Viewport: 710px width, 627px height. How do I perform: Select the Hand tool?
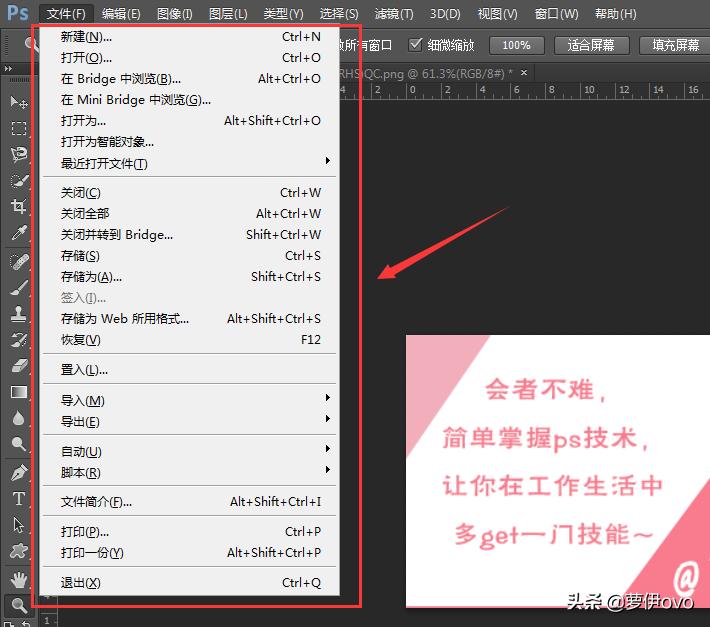(19, 580)
